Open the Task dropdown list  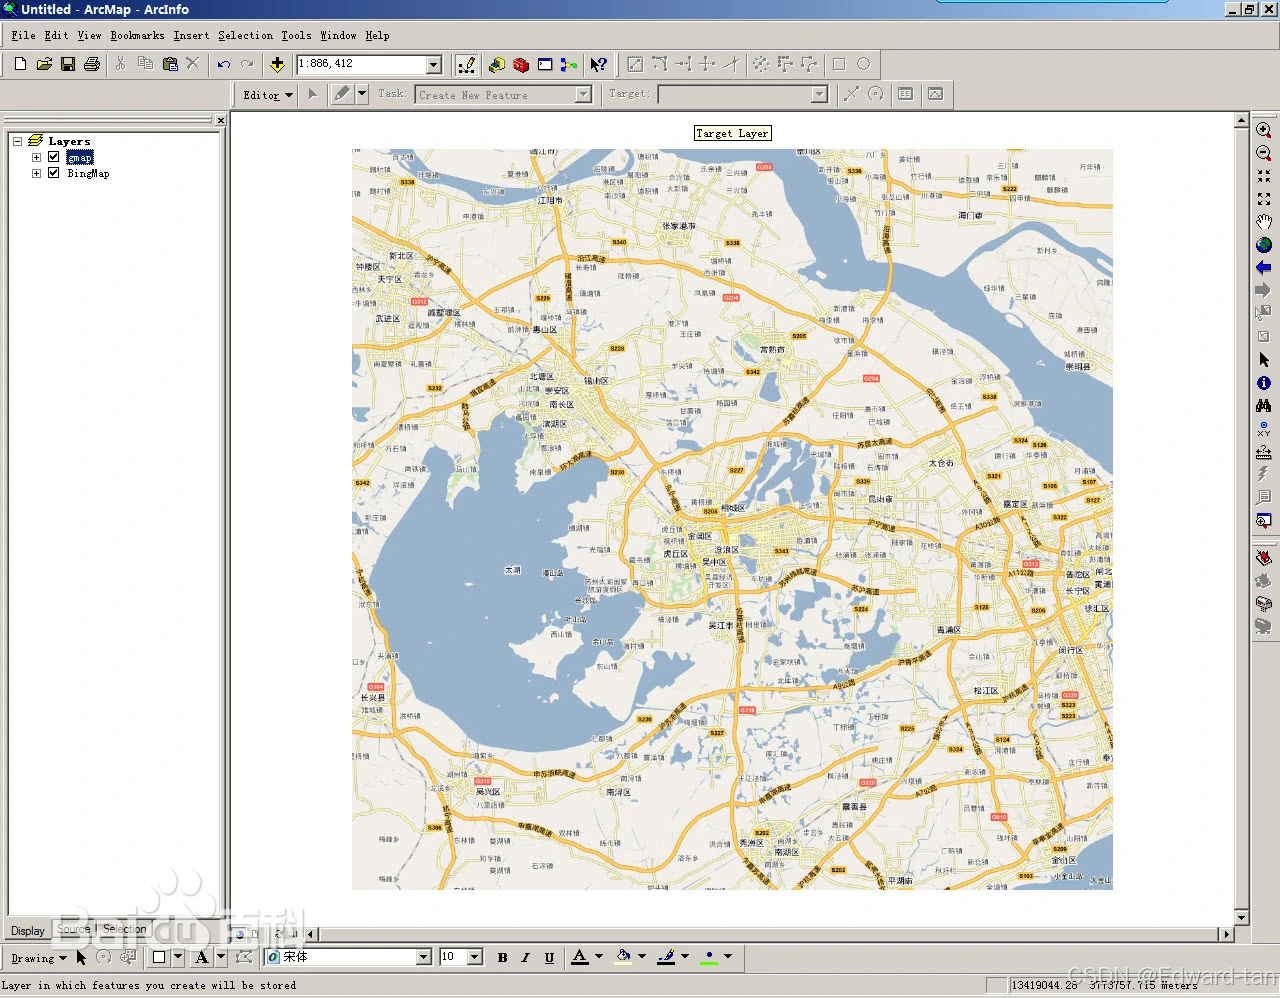coord(584,95)
